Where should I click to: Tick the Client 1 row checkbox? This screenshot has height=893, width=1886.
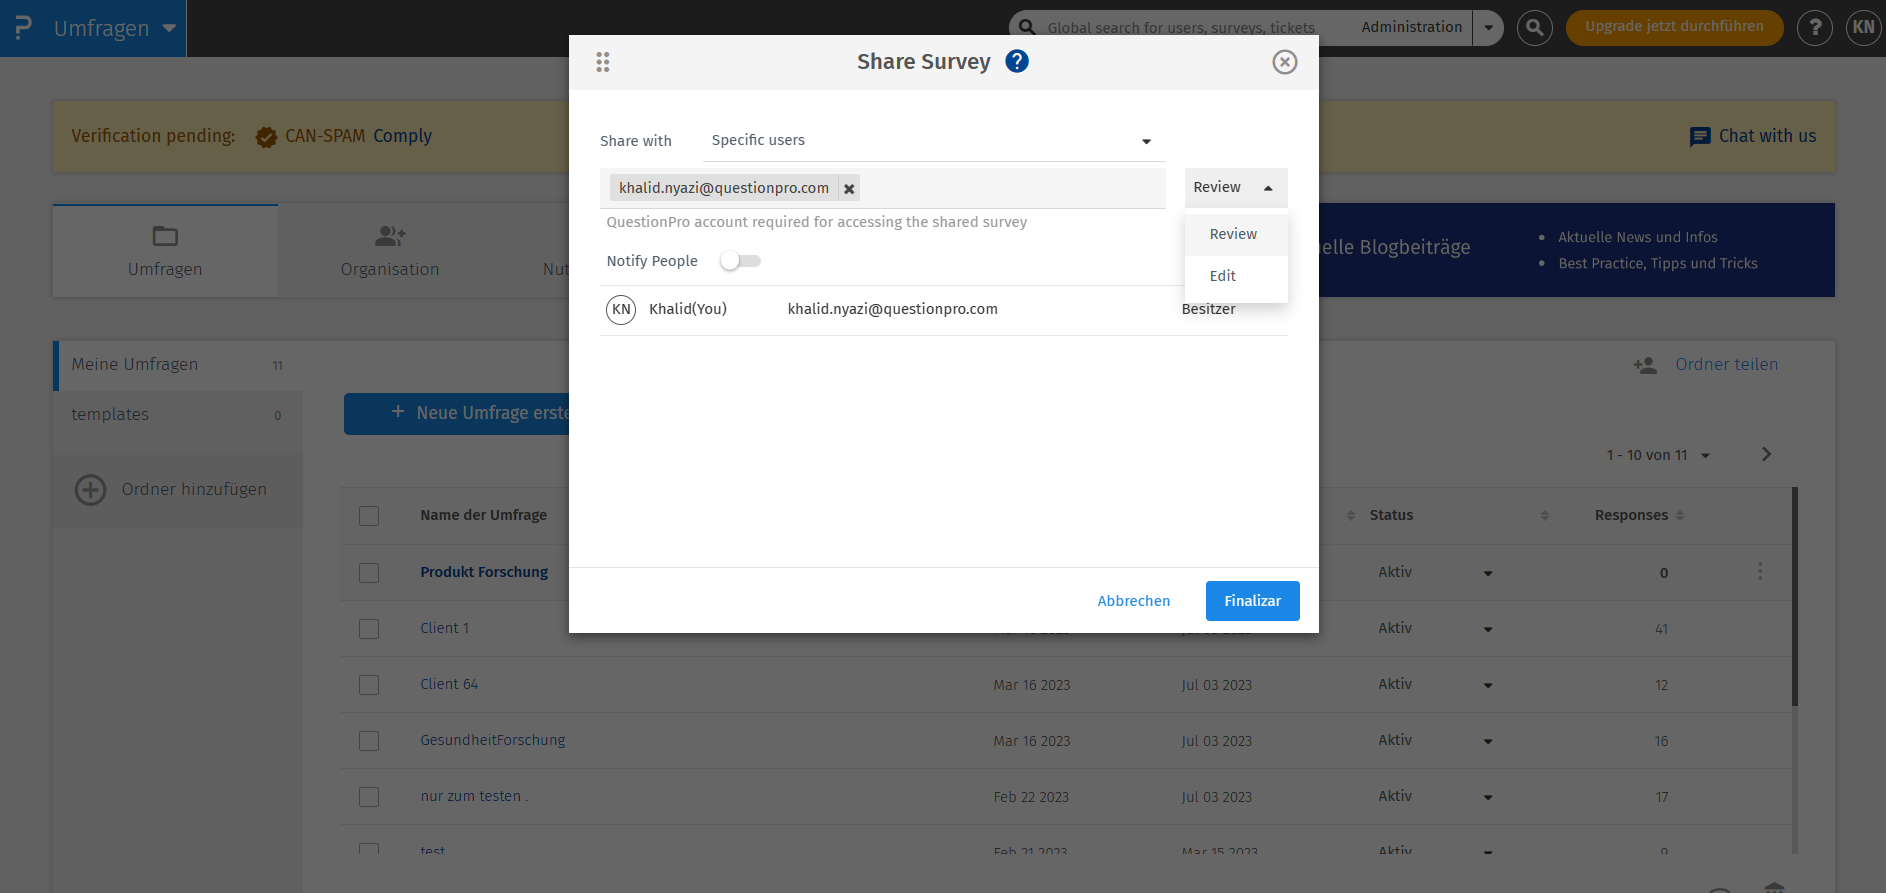coord(369,629)
